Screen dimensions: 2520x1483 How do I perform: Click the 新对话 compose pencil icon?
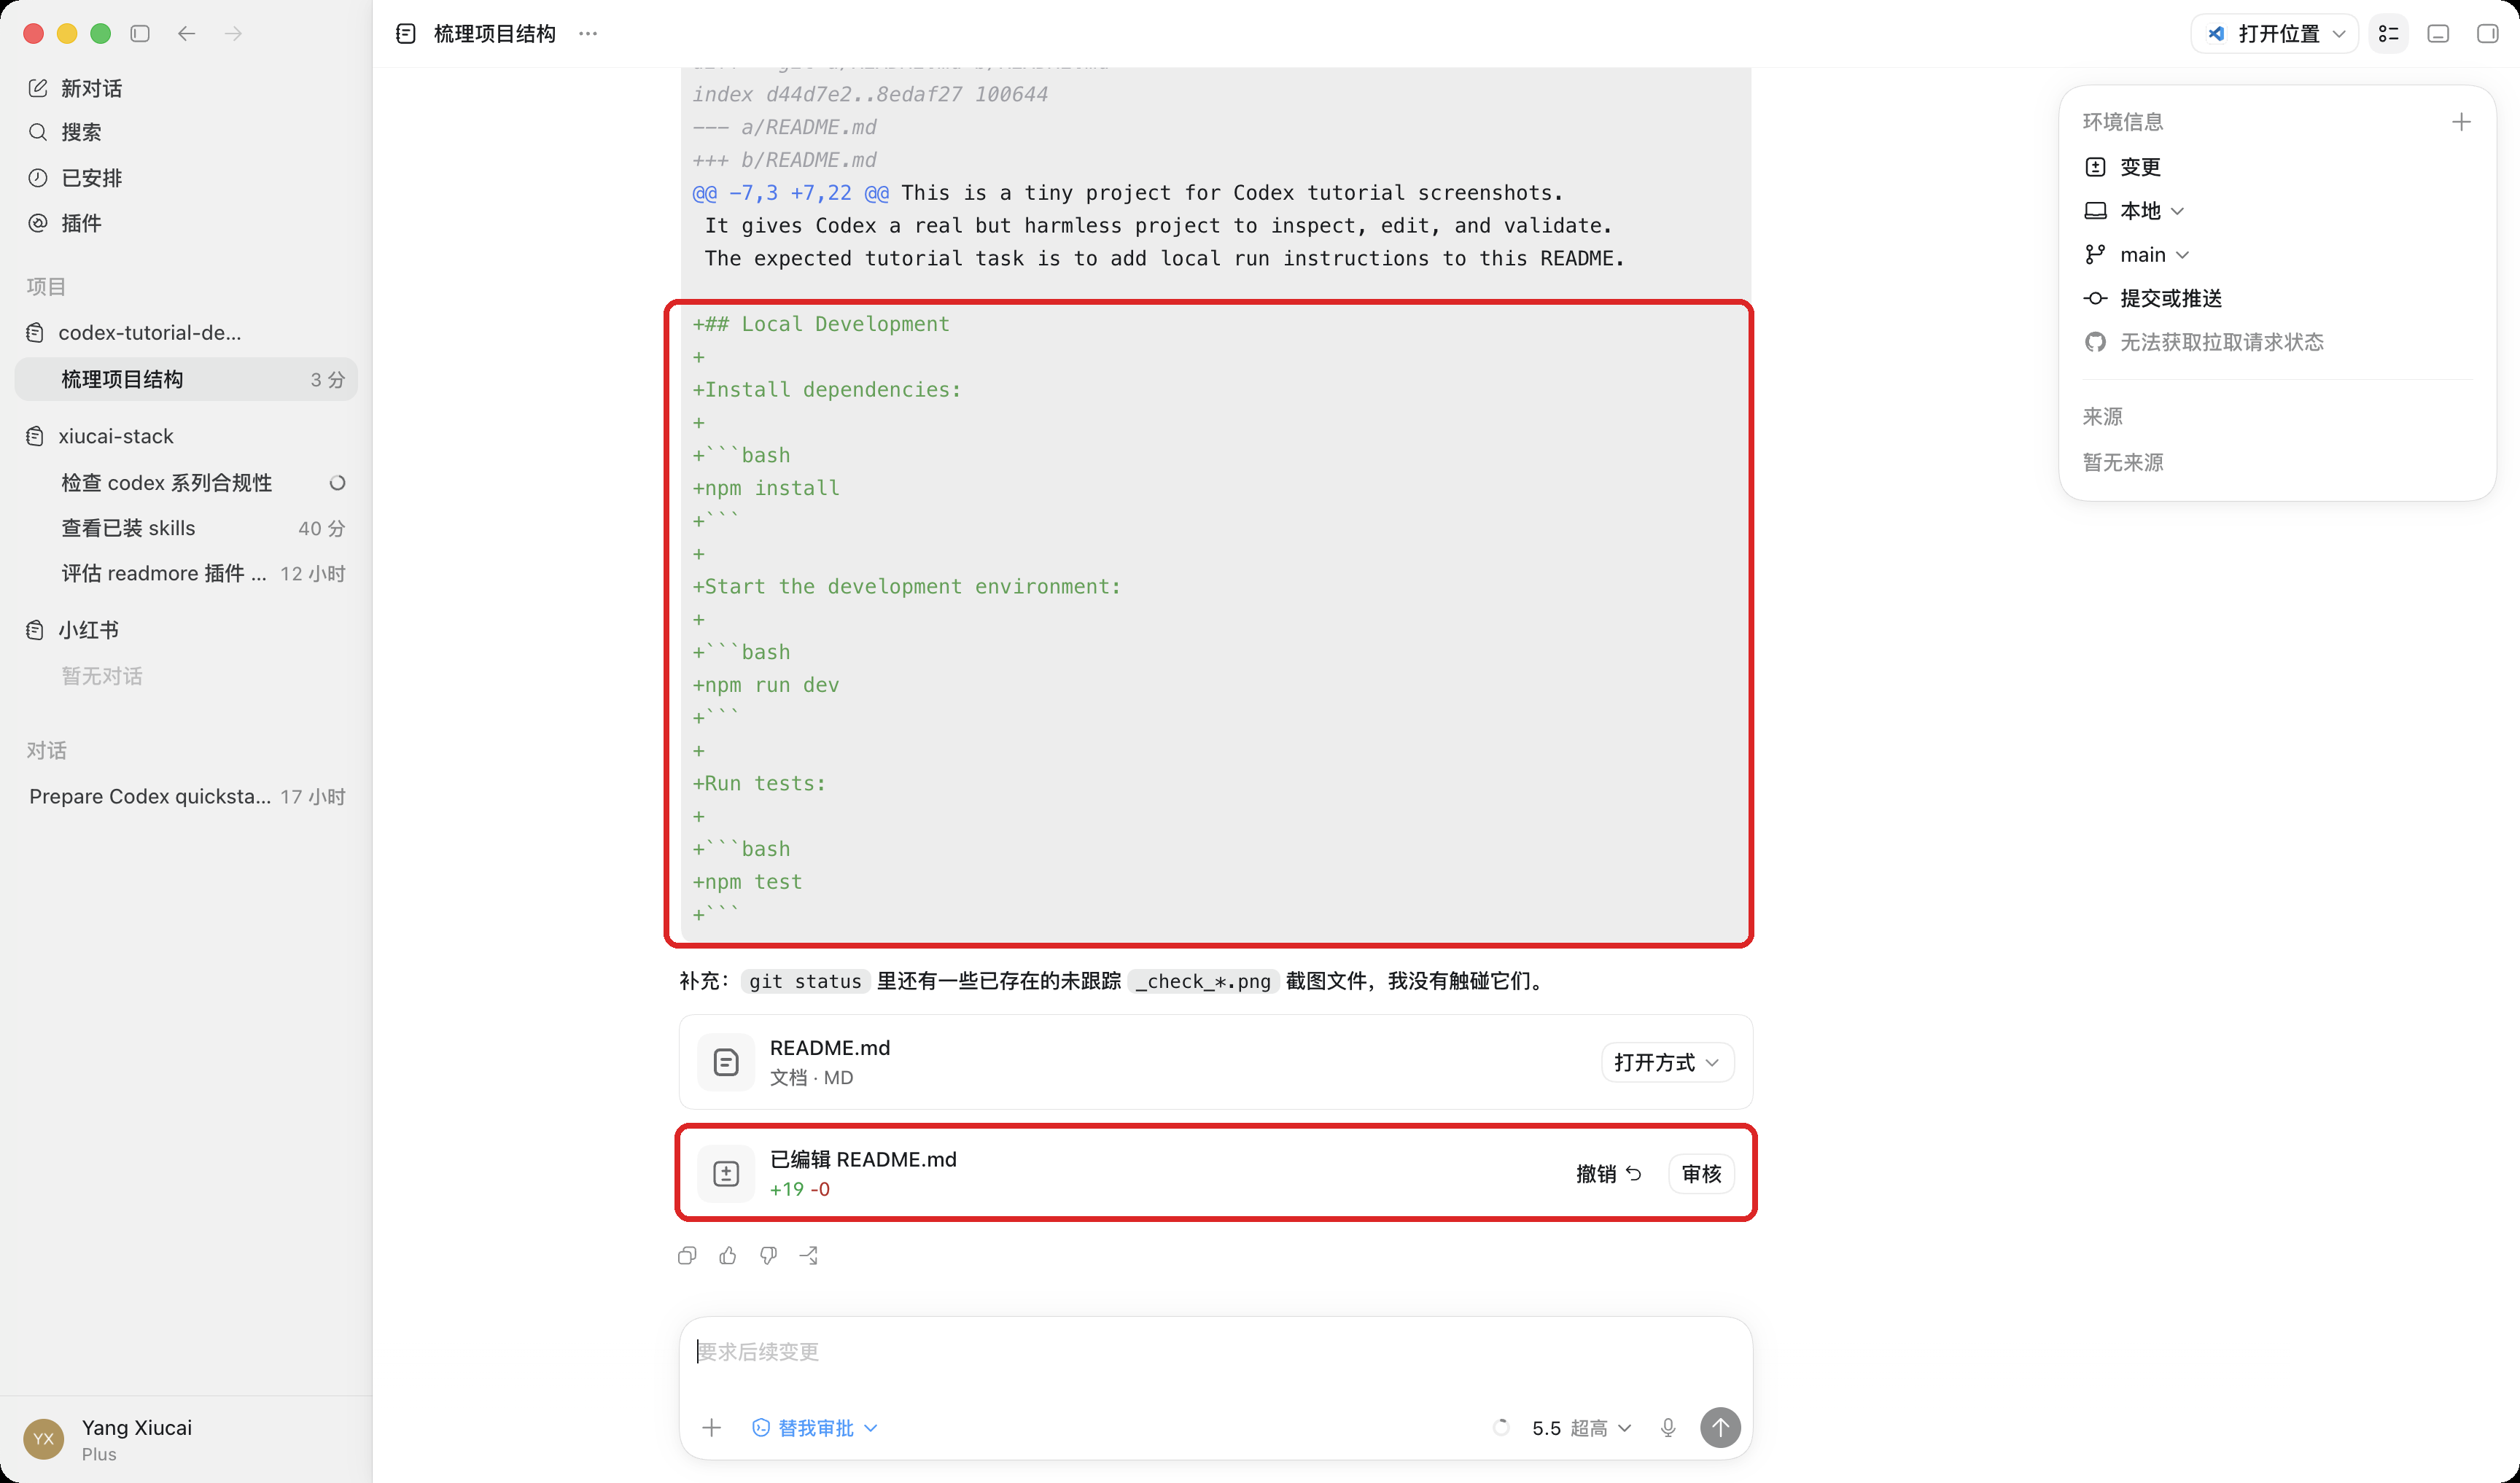[37, 88]
